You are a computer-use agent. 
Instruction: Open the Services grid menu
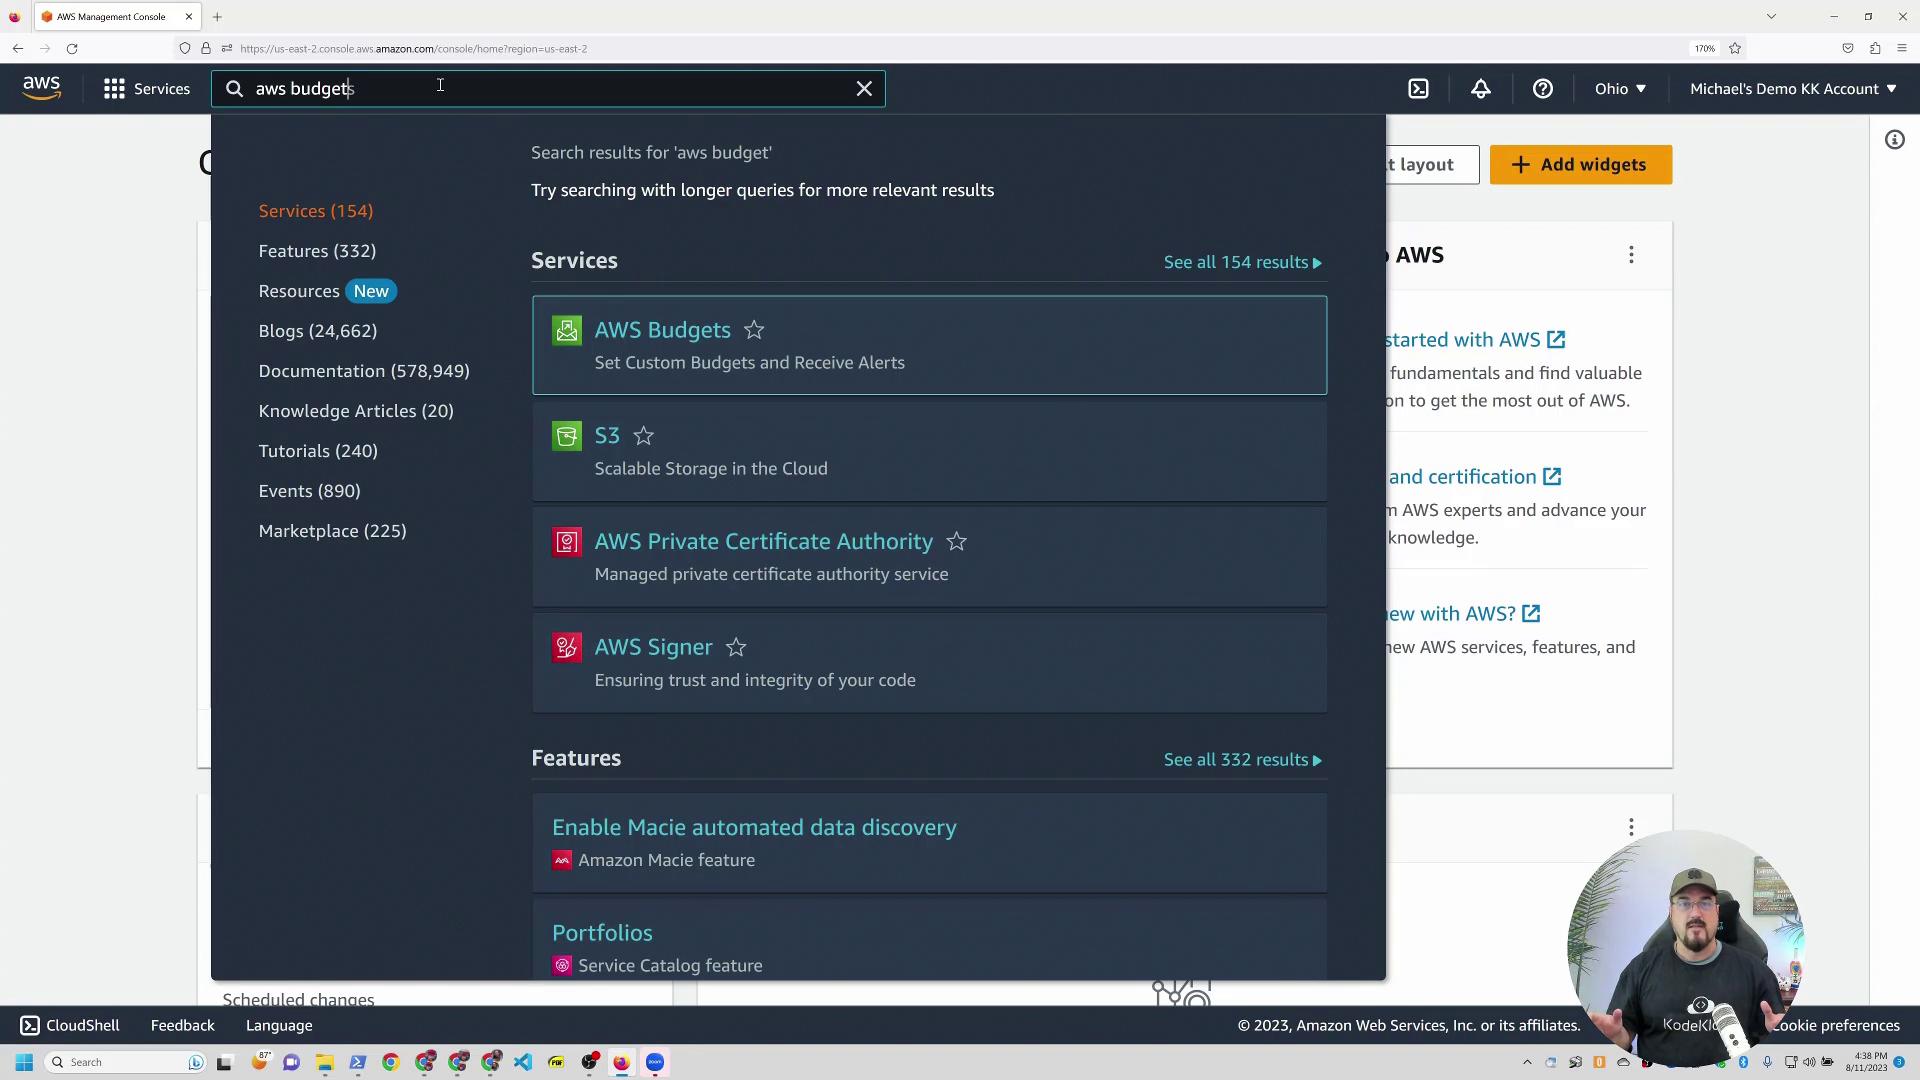click(146, 89)
